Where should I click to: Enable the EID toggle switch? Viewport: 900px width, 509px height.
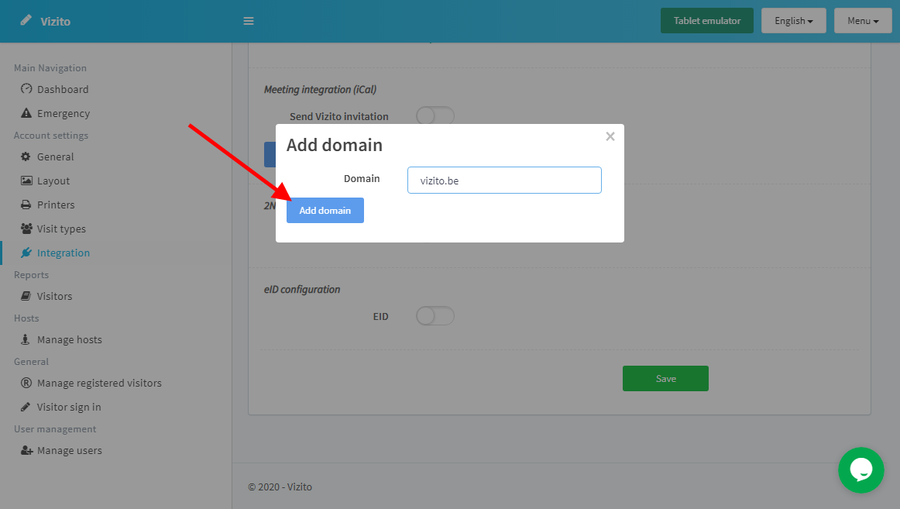(x=435, y=316)
